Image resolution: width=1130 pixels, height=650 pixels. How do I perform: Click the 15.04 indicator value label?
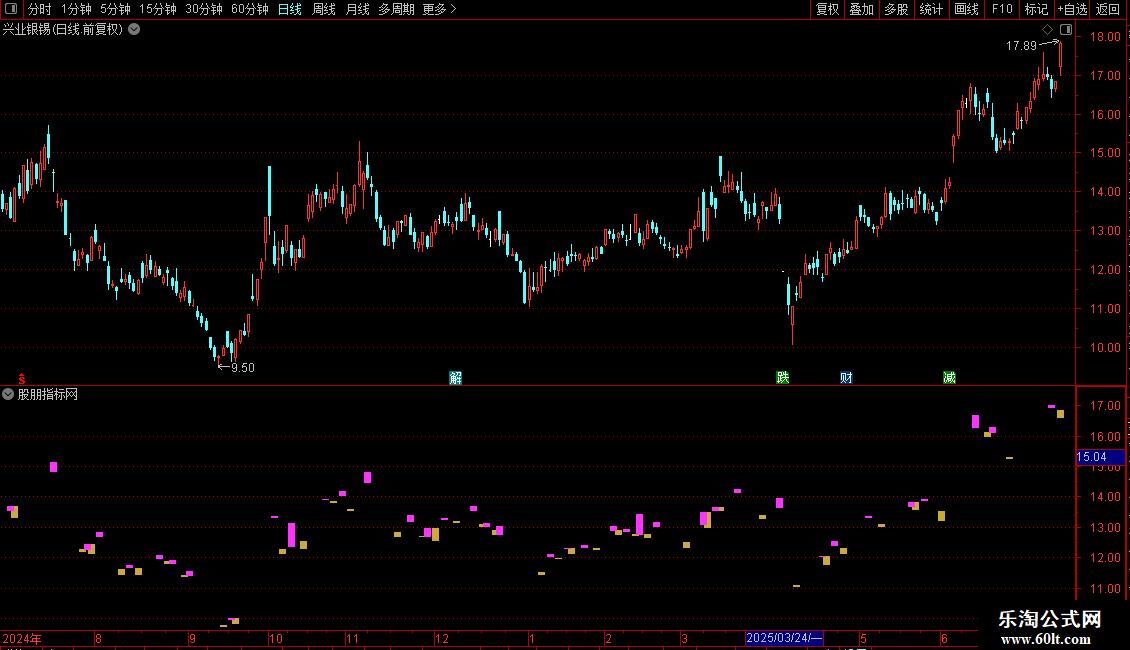pyautogui.click(x=1100, y=457)
